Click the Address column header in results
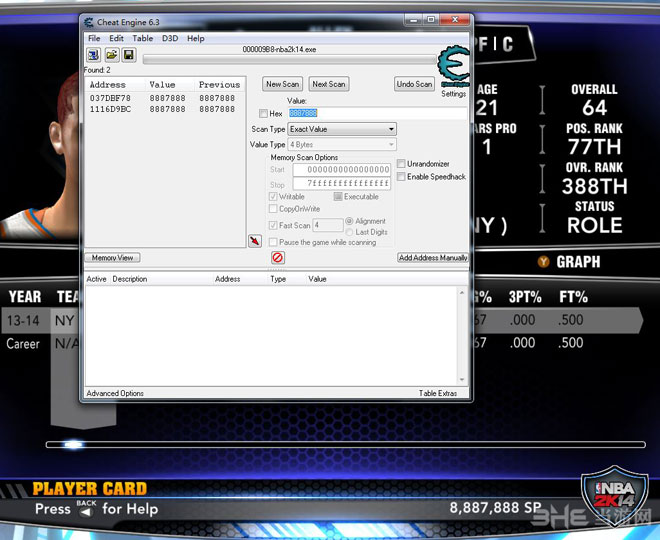The height and width of the screenshot is (540, 660). click(x=108, y=85)
